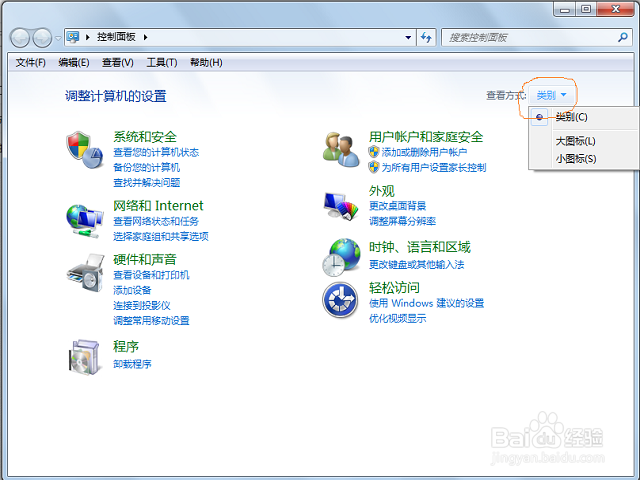The height and width of the screenshot is (480, 640).
Task: Expand the address bar history dropdown arrow
Action: (408, 38)
